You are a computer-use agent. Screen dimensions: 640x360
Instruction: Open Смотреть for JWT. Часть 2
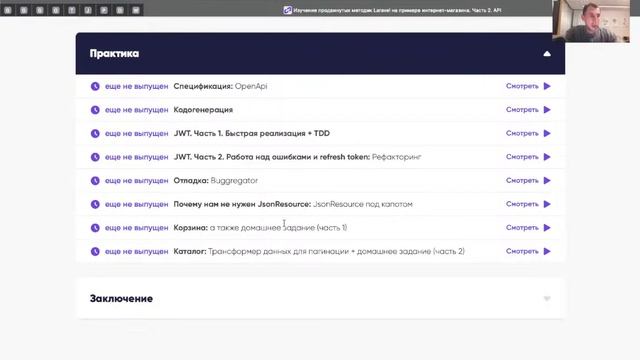[522, 157]
